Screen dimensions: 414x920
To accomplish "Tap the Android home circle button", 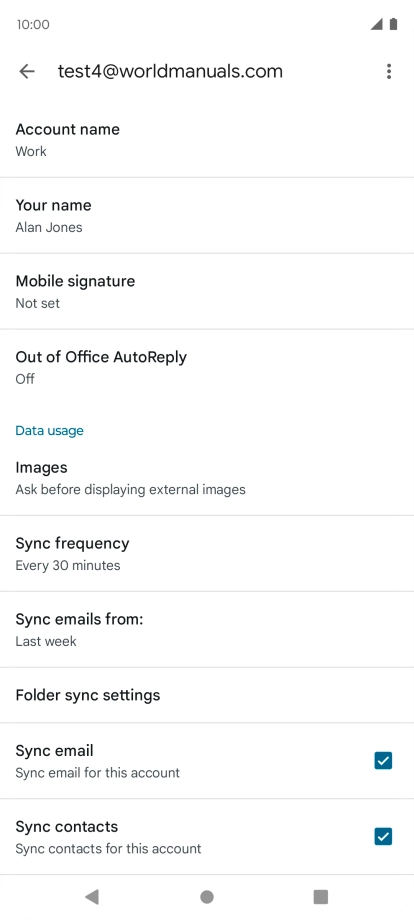I will coord(206,897).
